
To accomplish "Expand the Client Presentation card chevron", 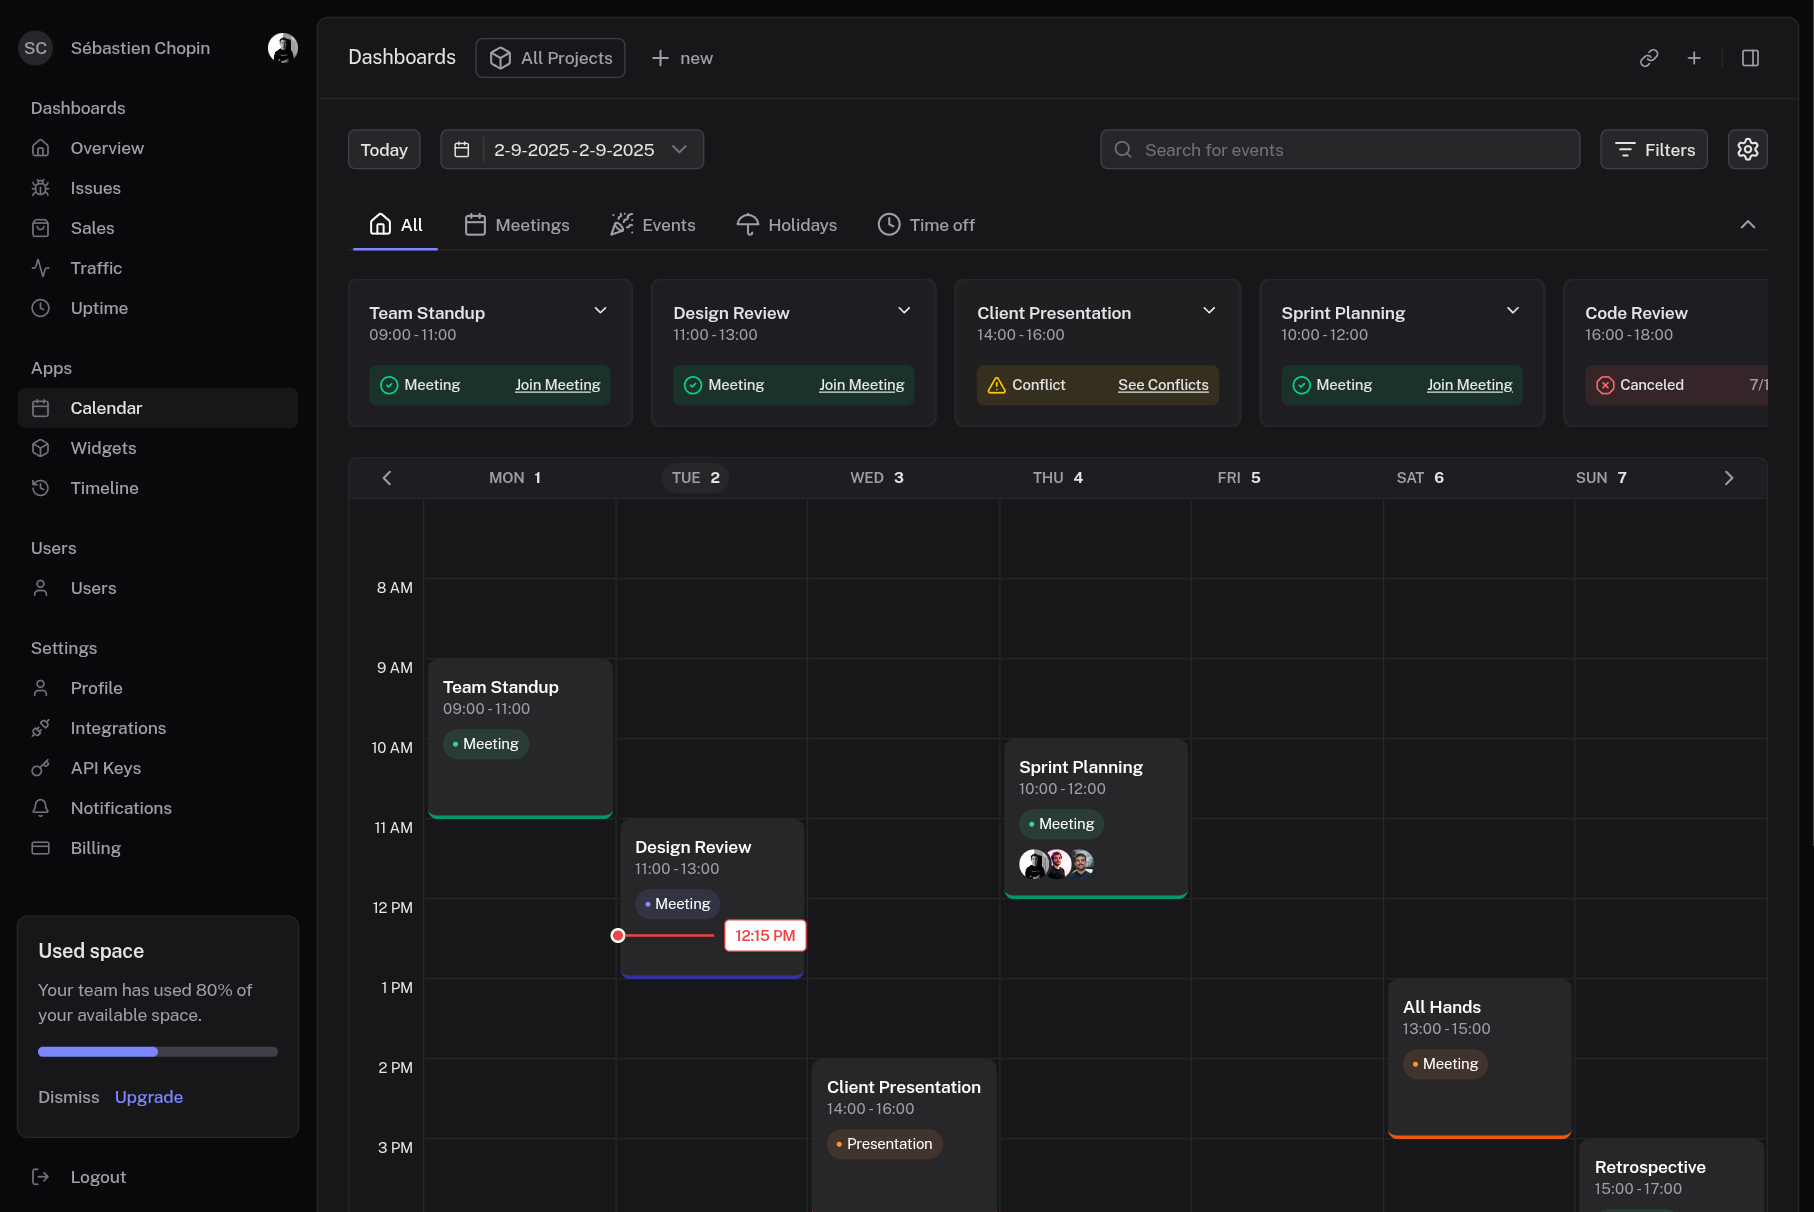I will pyautogui.click(x=1209, y=311).
